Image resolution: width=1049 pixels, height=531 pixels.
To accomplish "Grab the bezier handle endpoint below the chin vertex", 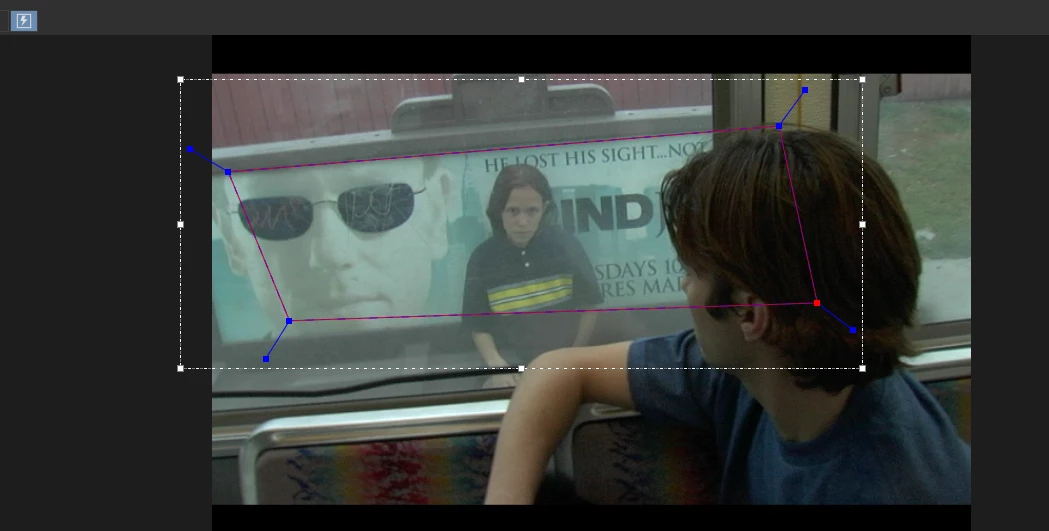I will pyautogui.click(x=266, y=359).
